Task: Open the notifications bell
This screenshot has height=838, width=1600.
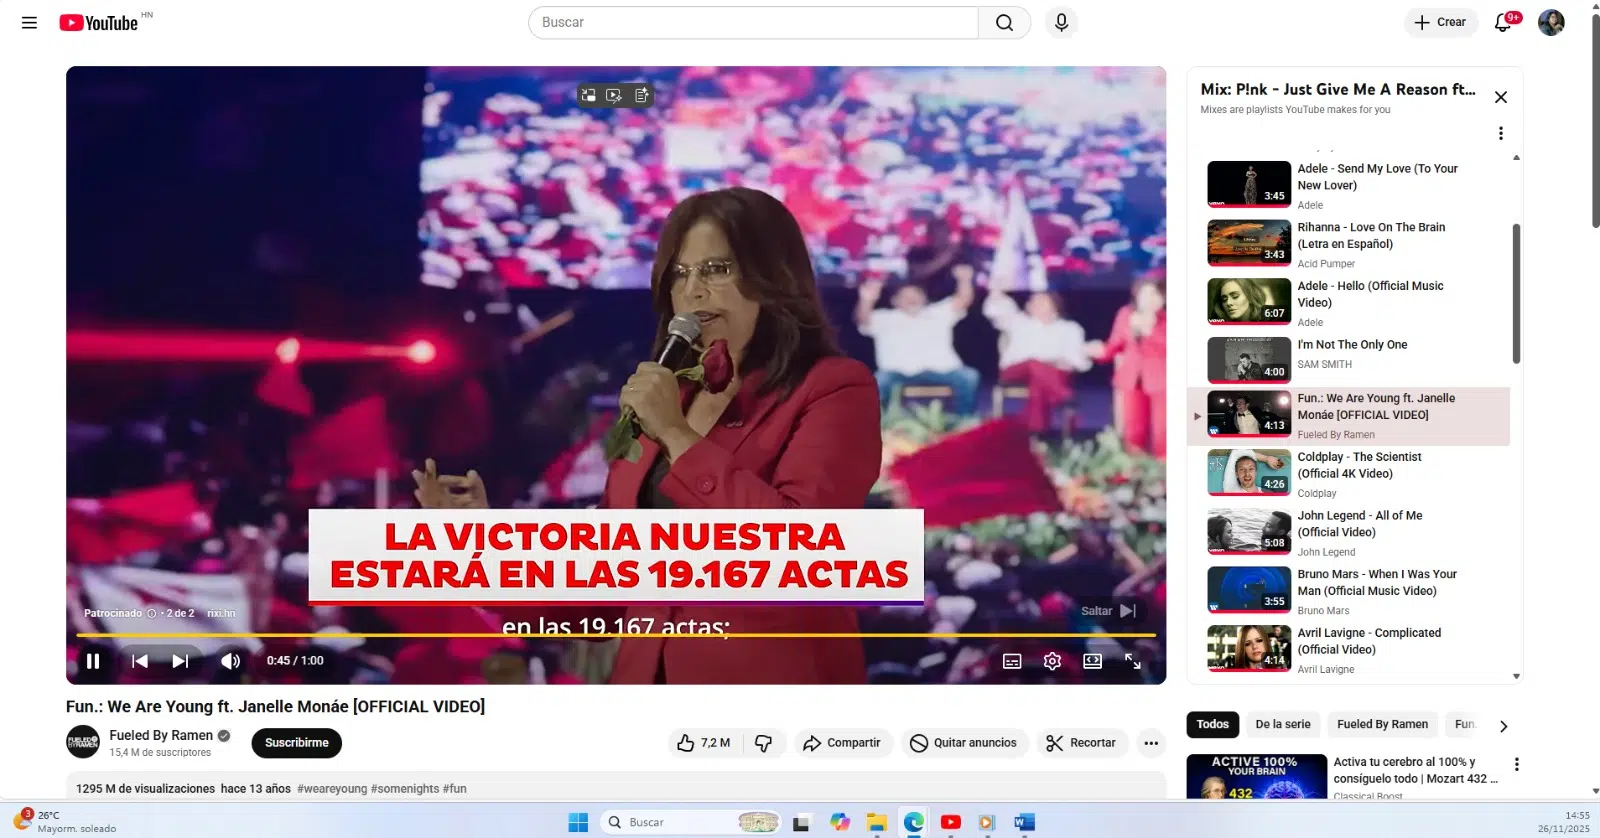Action: 1502,22
